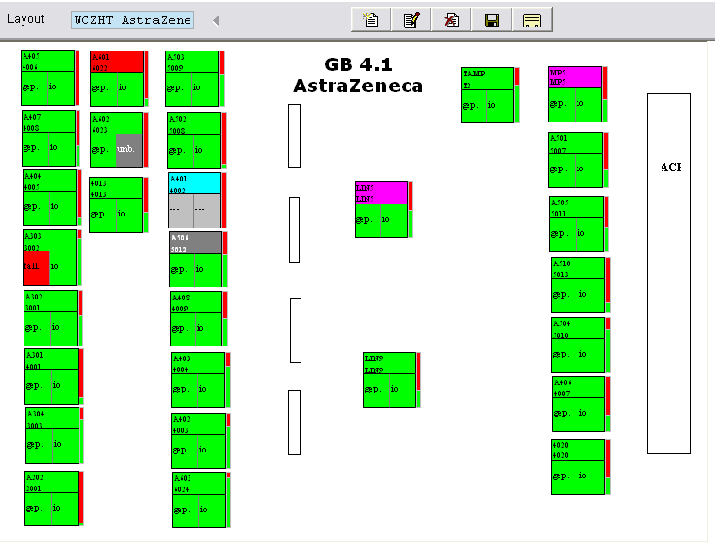Screen dimensions: 715x545
Task: Click the layout settings panel icon
Action: pos(532,20)
